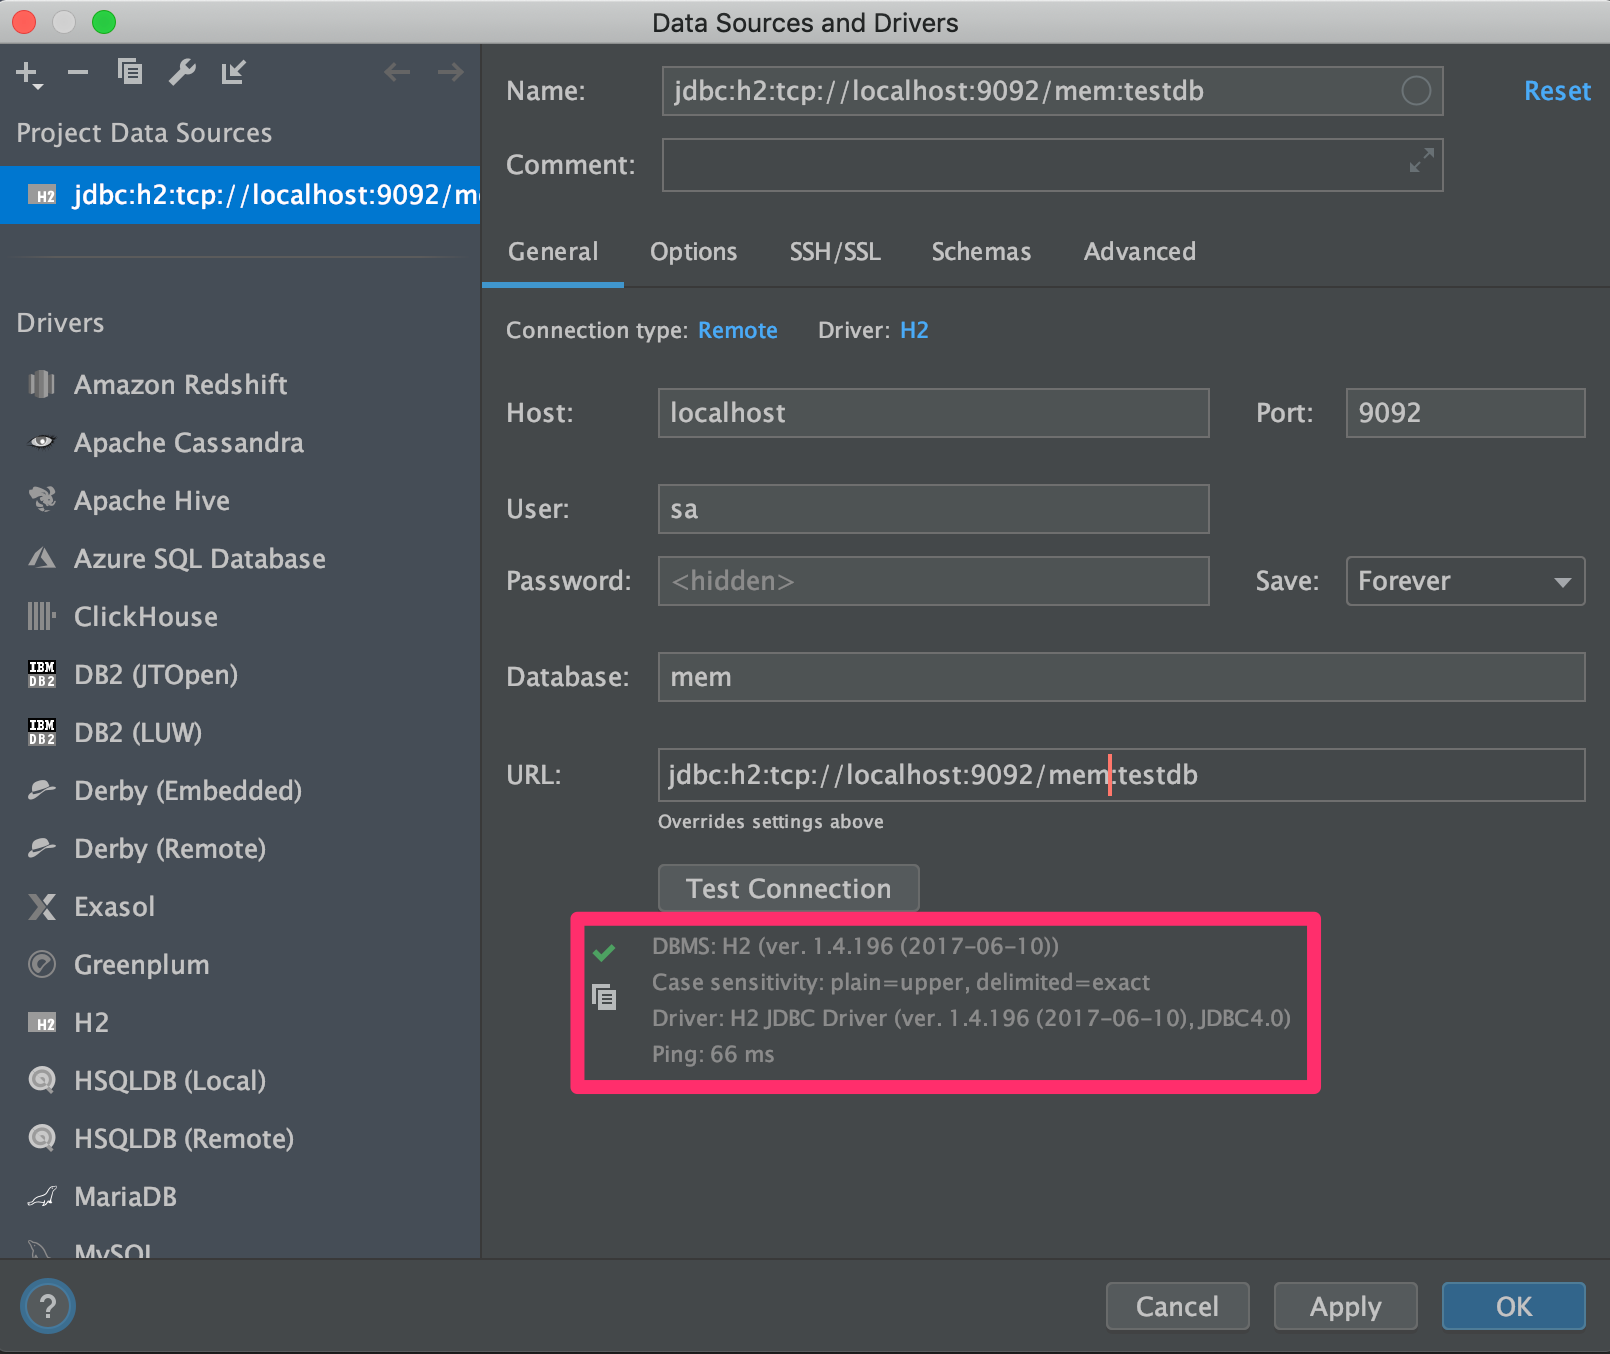Click the Database field containing mem
The image size is (1610, 1354).
coord(1121,677)
